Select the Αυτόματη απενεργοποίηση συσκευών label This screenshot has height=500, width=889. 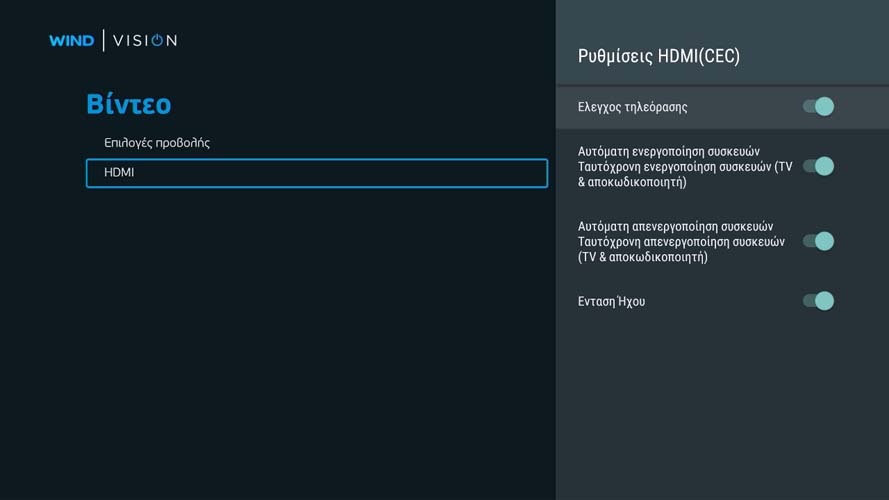coord(675,226)
